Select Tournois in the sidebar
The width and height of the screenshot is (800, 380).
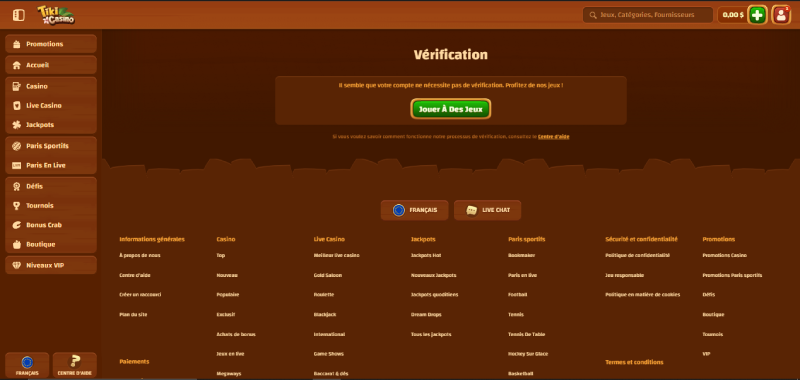(x=51, y=206)
